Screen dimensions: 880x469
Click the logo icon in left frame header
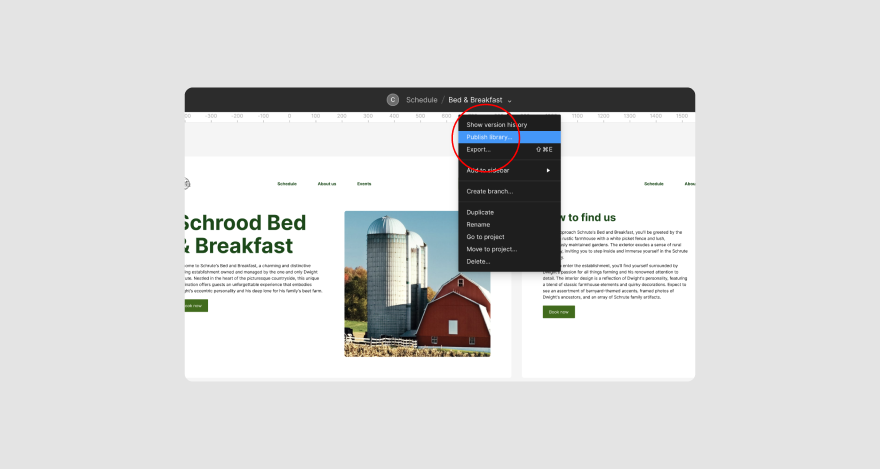pyautogui.click(x=187, y=183)
